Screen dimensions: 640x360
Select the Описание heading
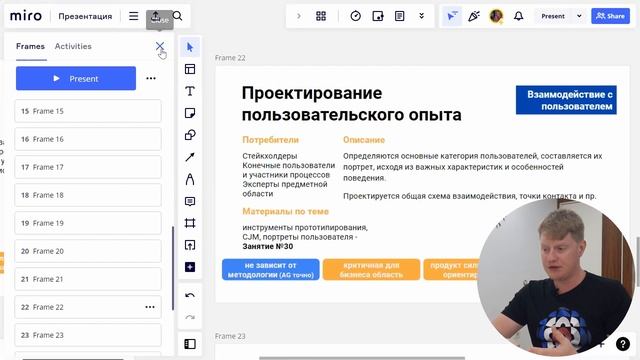click(x=364, y=140)
